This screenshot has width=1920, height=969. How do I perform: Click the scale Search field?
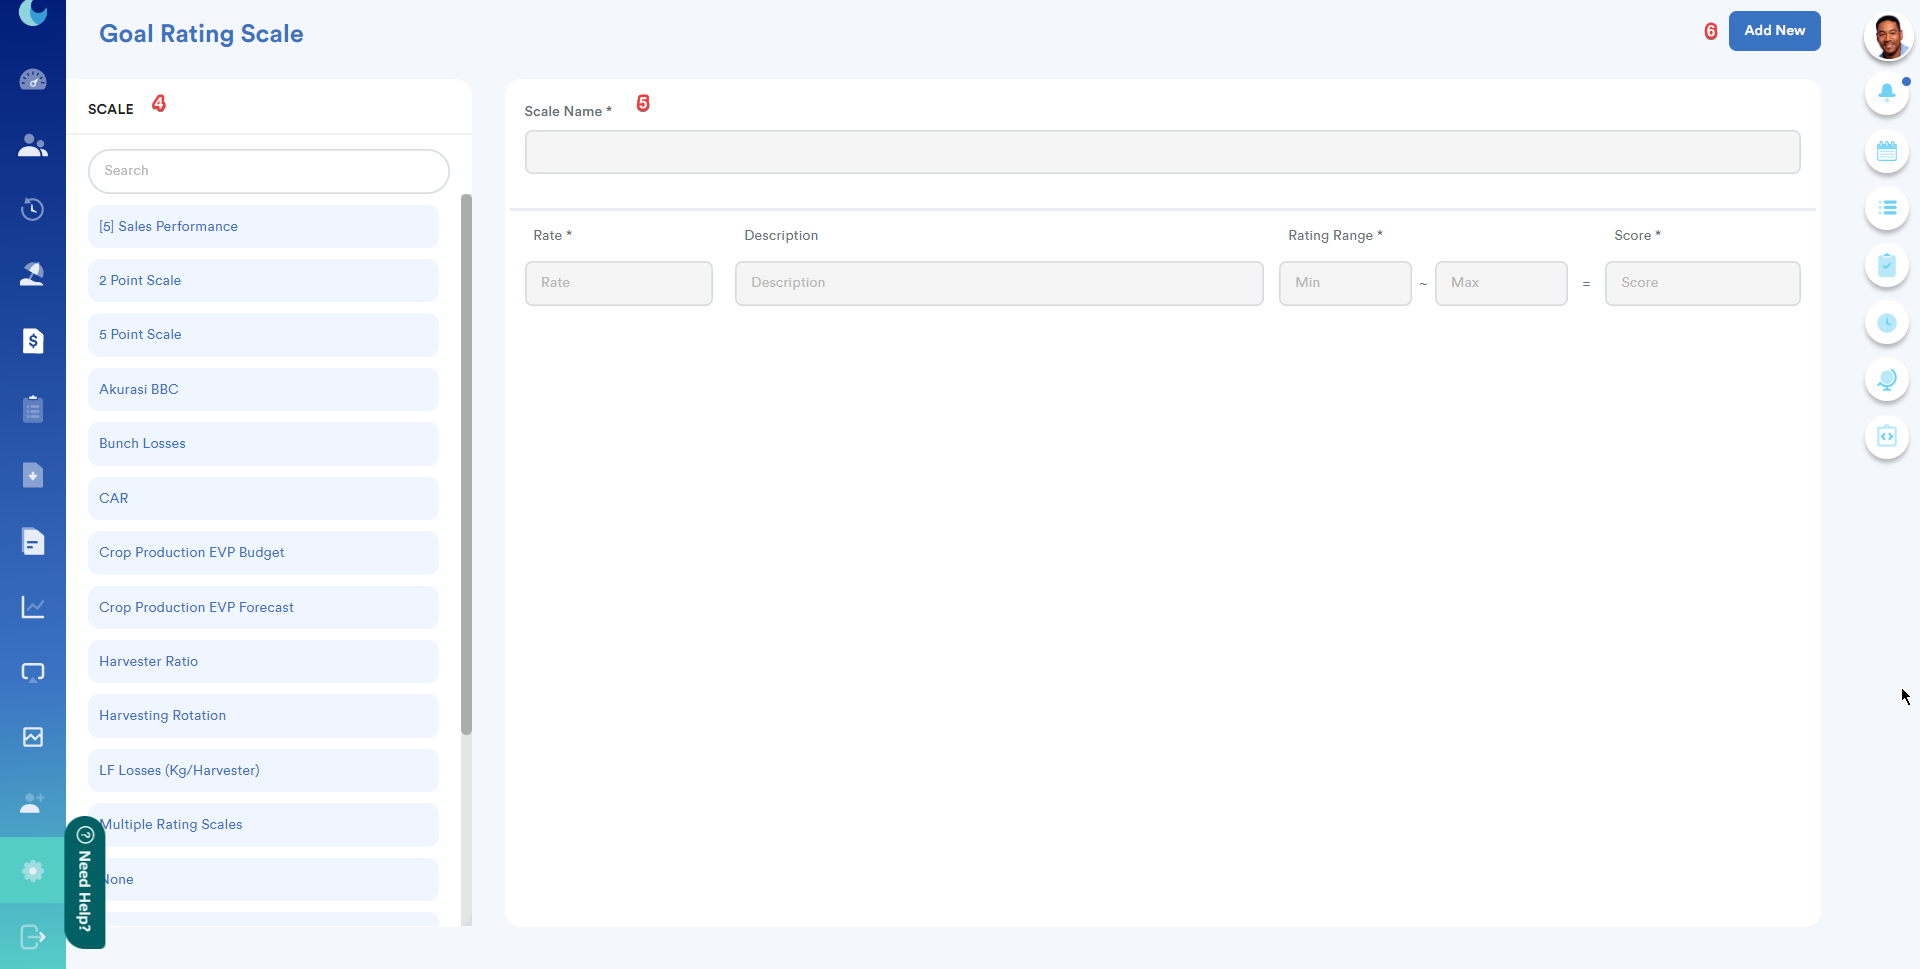click(x=269, y=171)
